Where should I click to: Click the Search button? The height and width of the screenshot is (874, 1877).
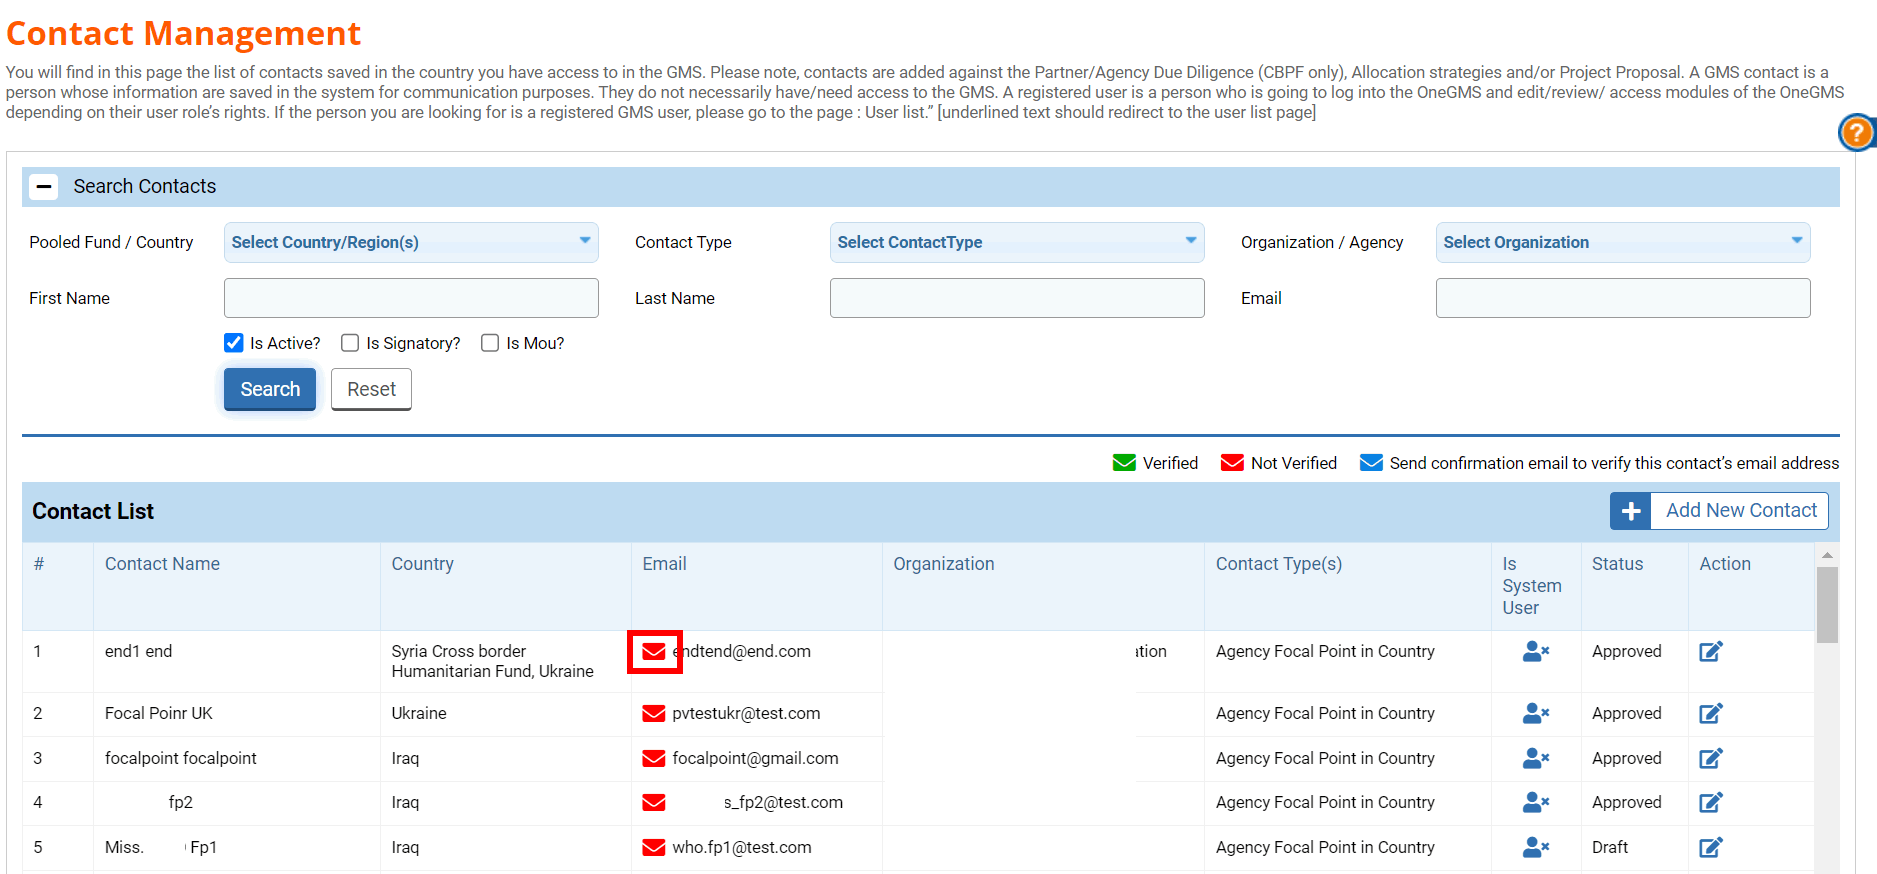tap(270, 389)
